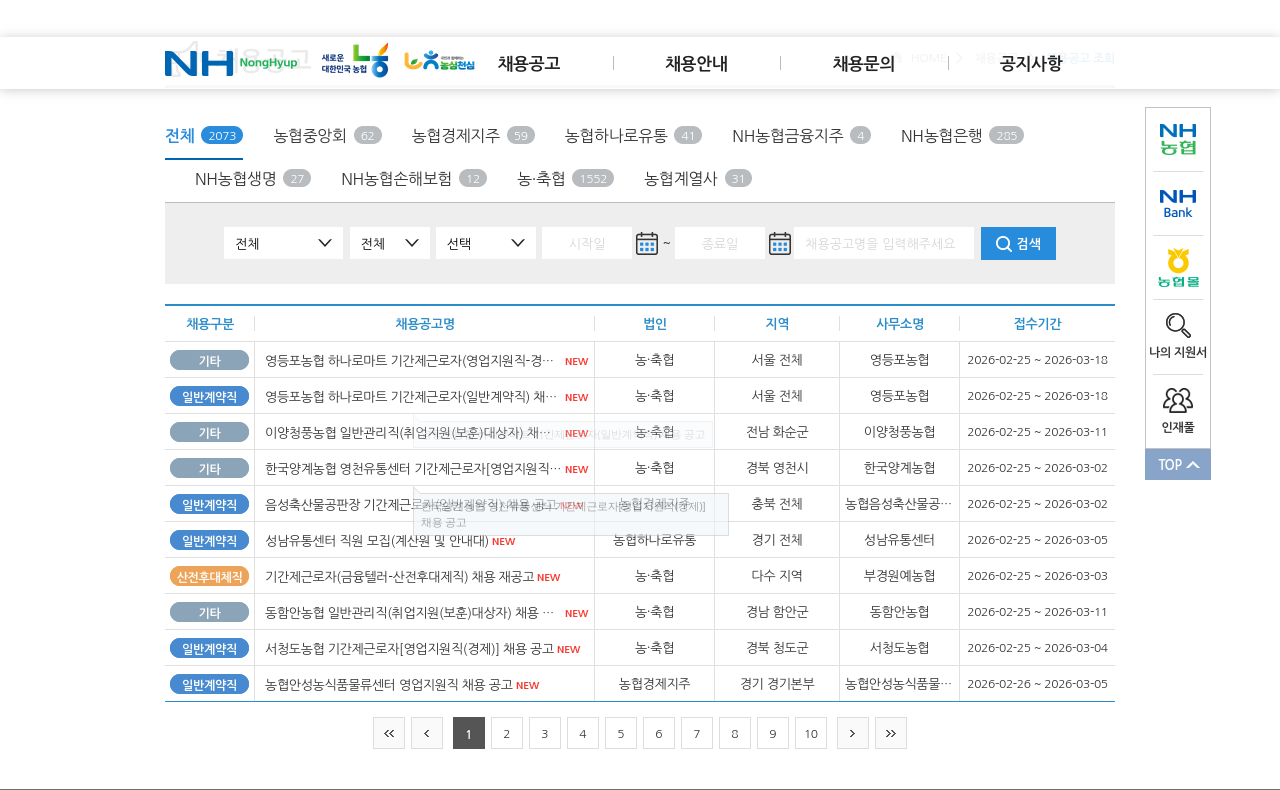Go to page 2
Viewport: 1280px width, 790px height.
pos(507,733)
